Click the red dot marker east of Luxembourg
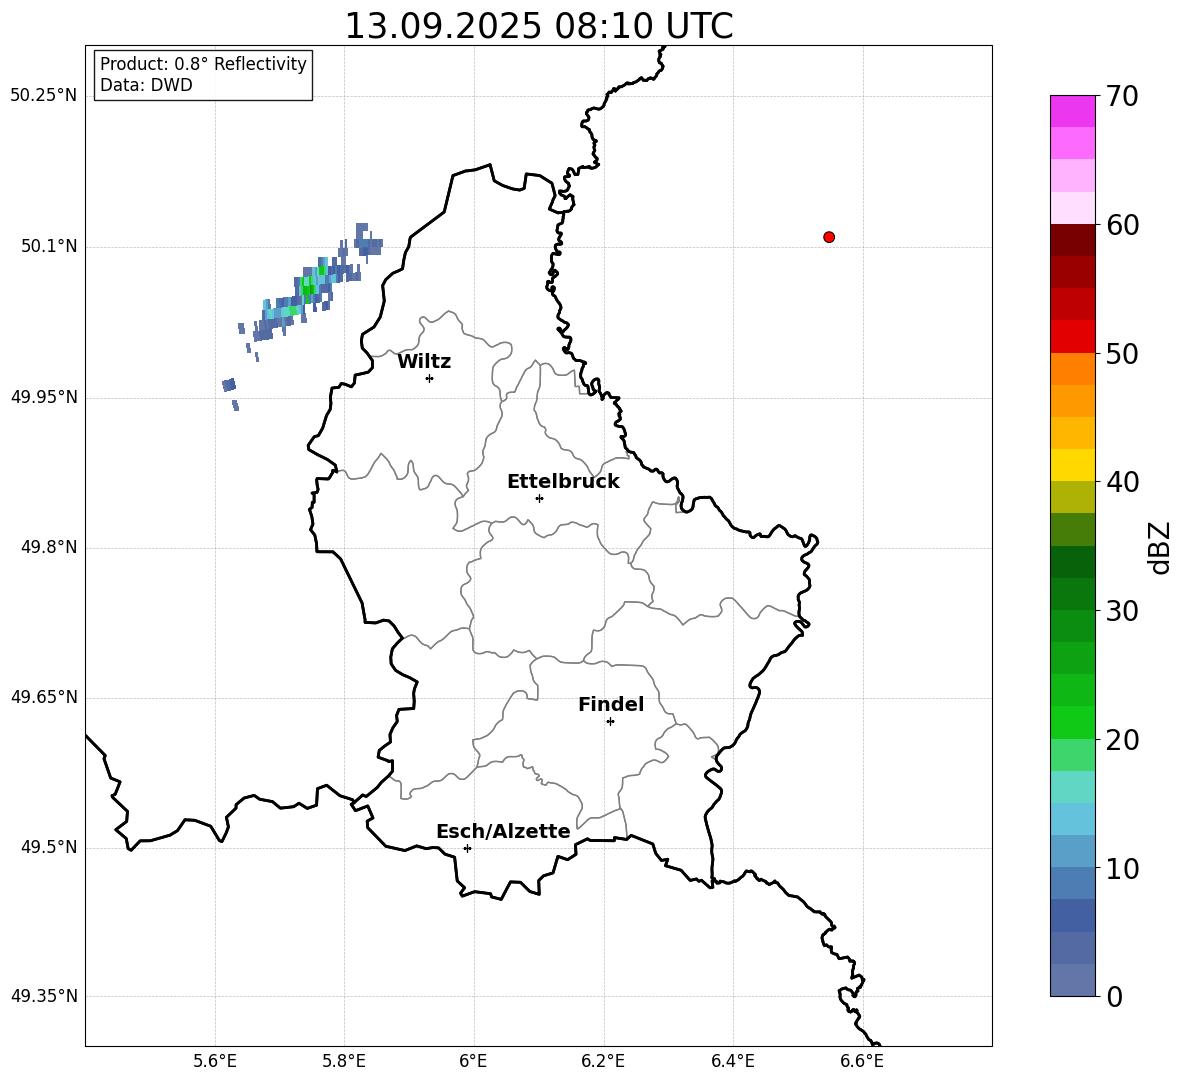The height and width of the screenshot is (1081, 1184). coord(829,237)
